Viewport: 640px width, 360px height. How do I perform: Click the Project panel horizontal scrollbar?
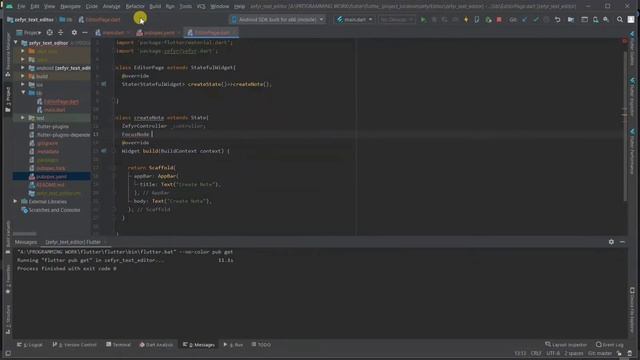pos(24,234)
